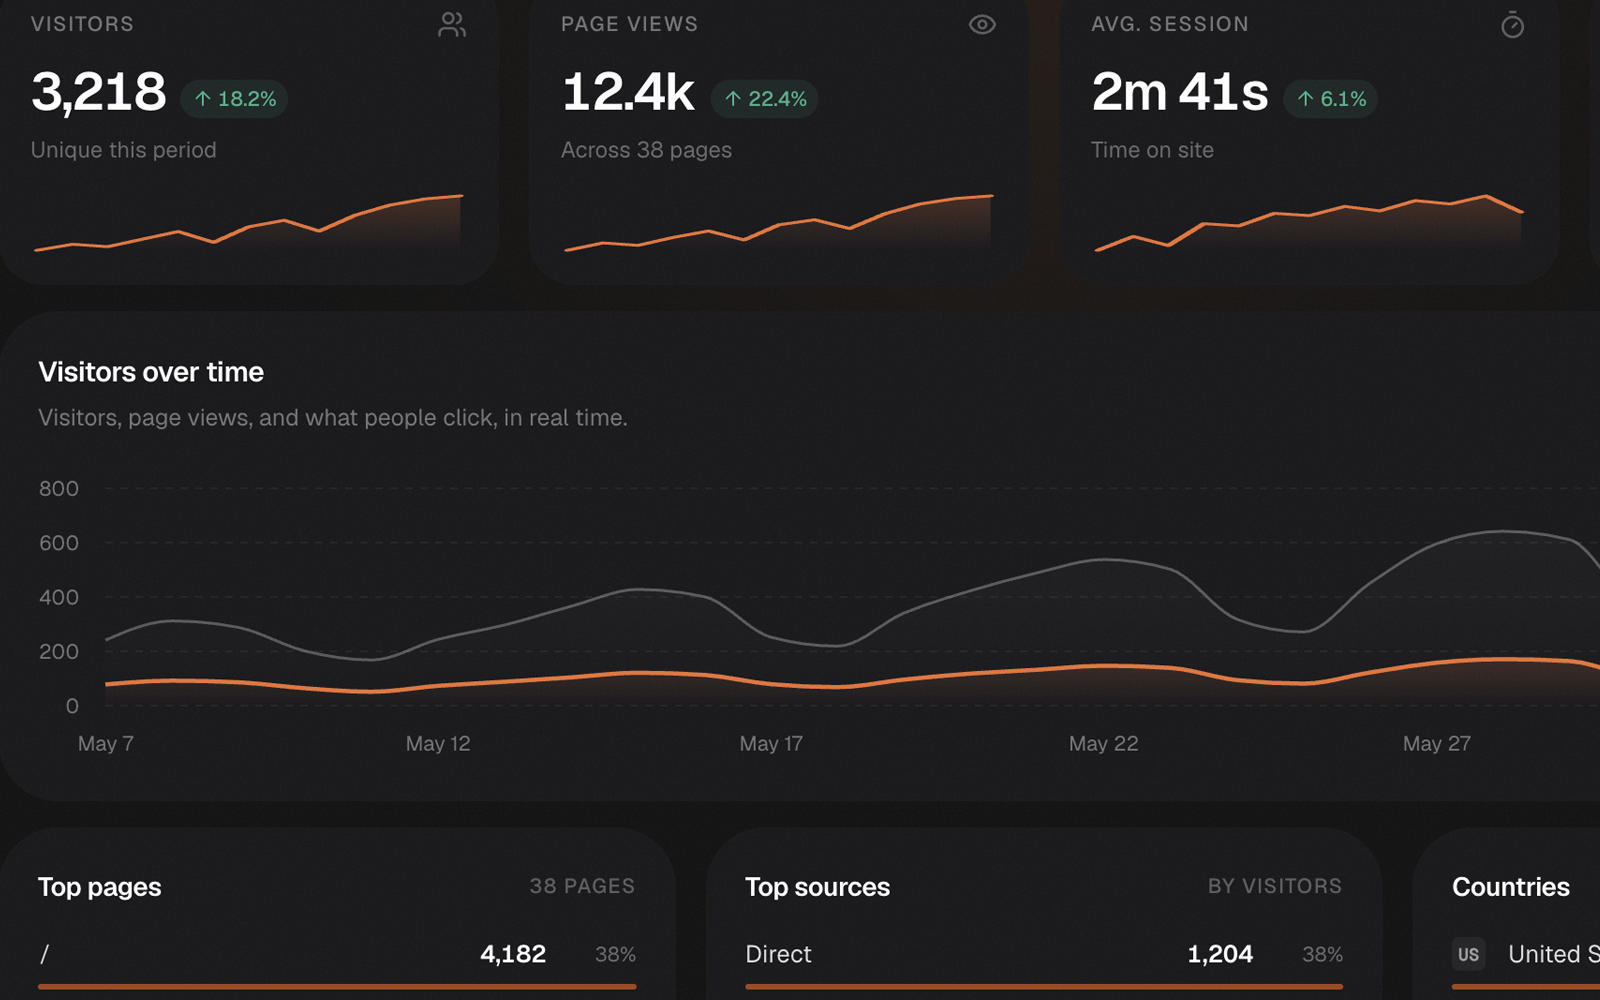Click the Page Views eye icon
The image size is (1600, 1000).
click(x=982, y=25)
